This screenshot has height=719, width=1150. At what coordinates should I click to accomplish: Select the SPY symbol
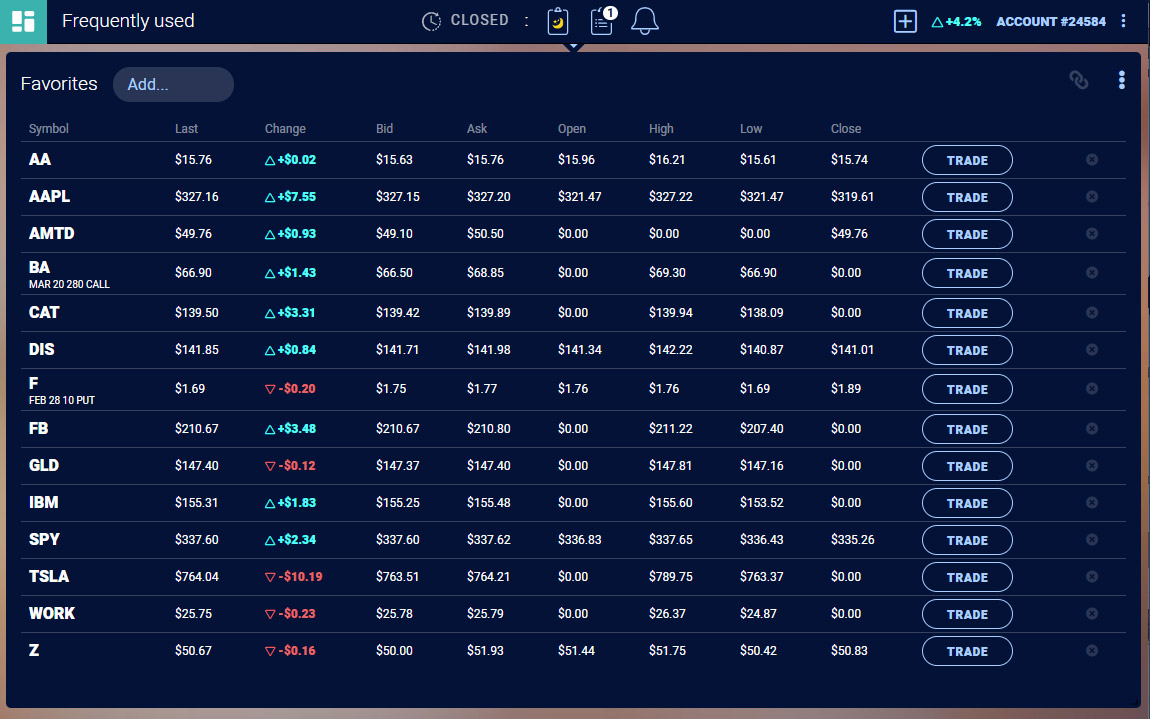[x=44, y=539]
